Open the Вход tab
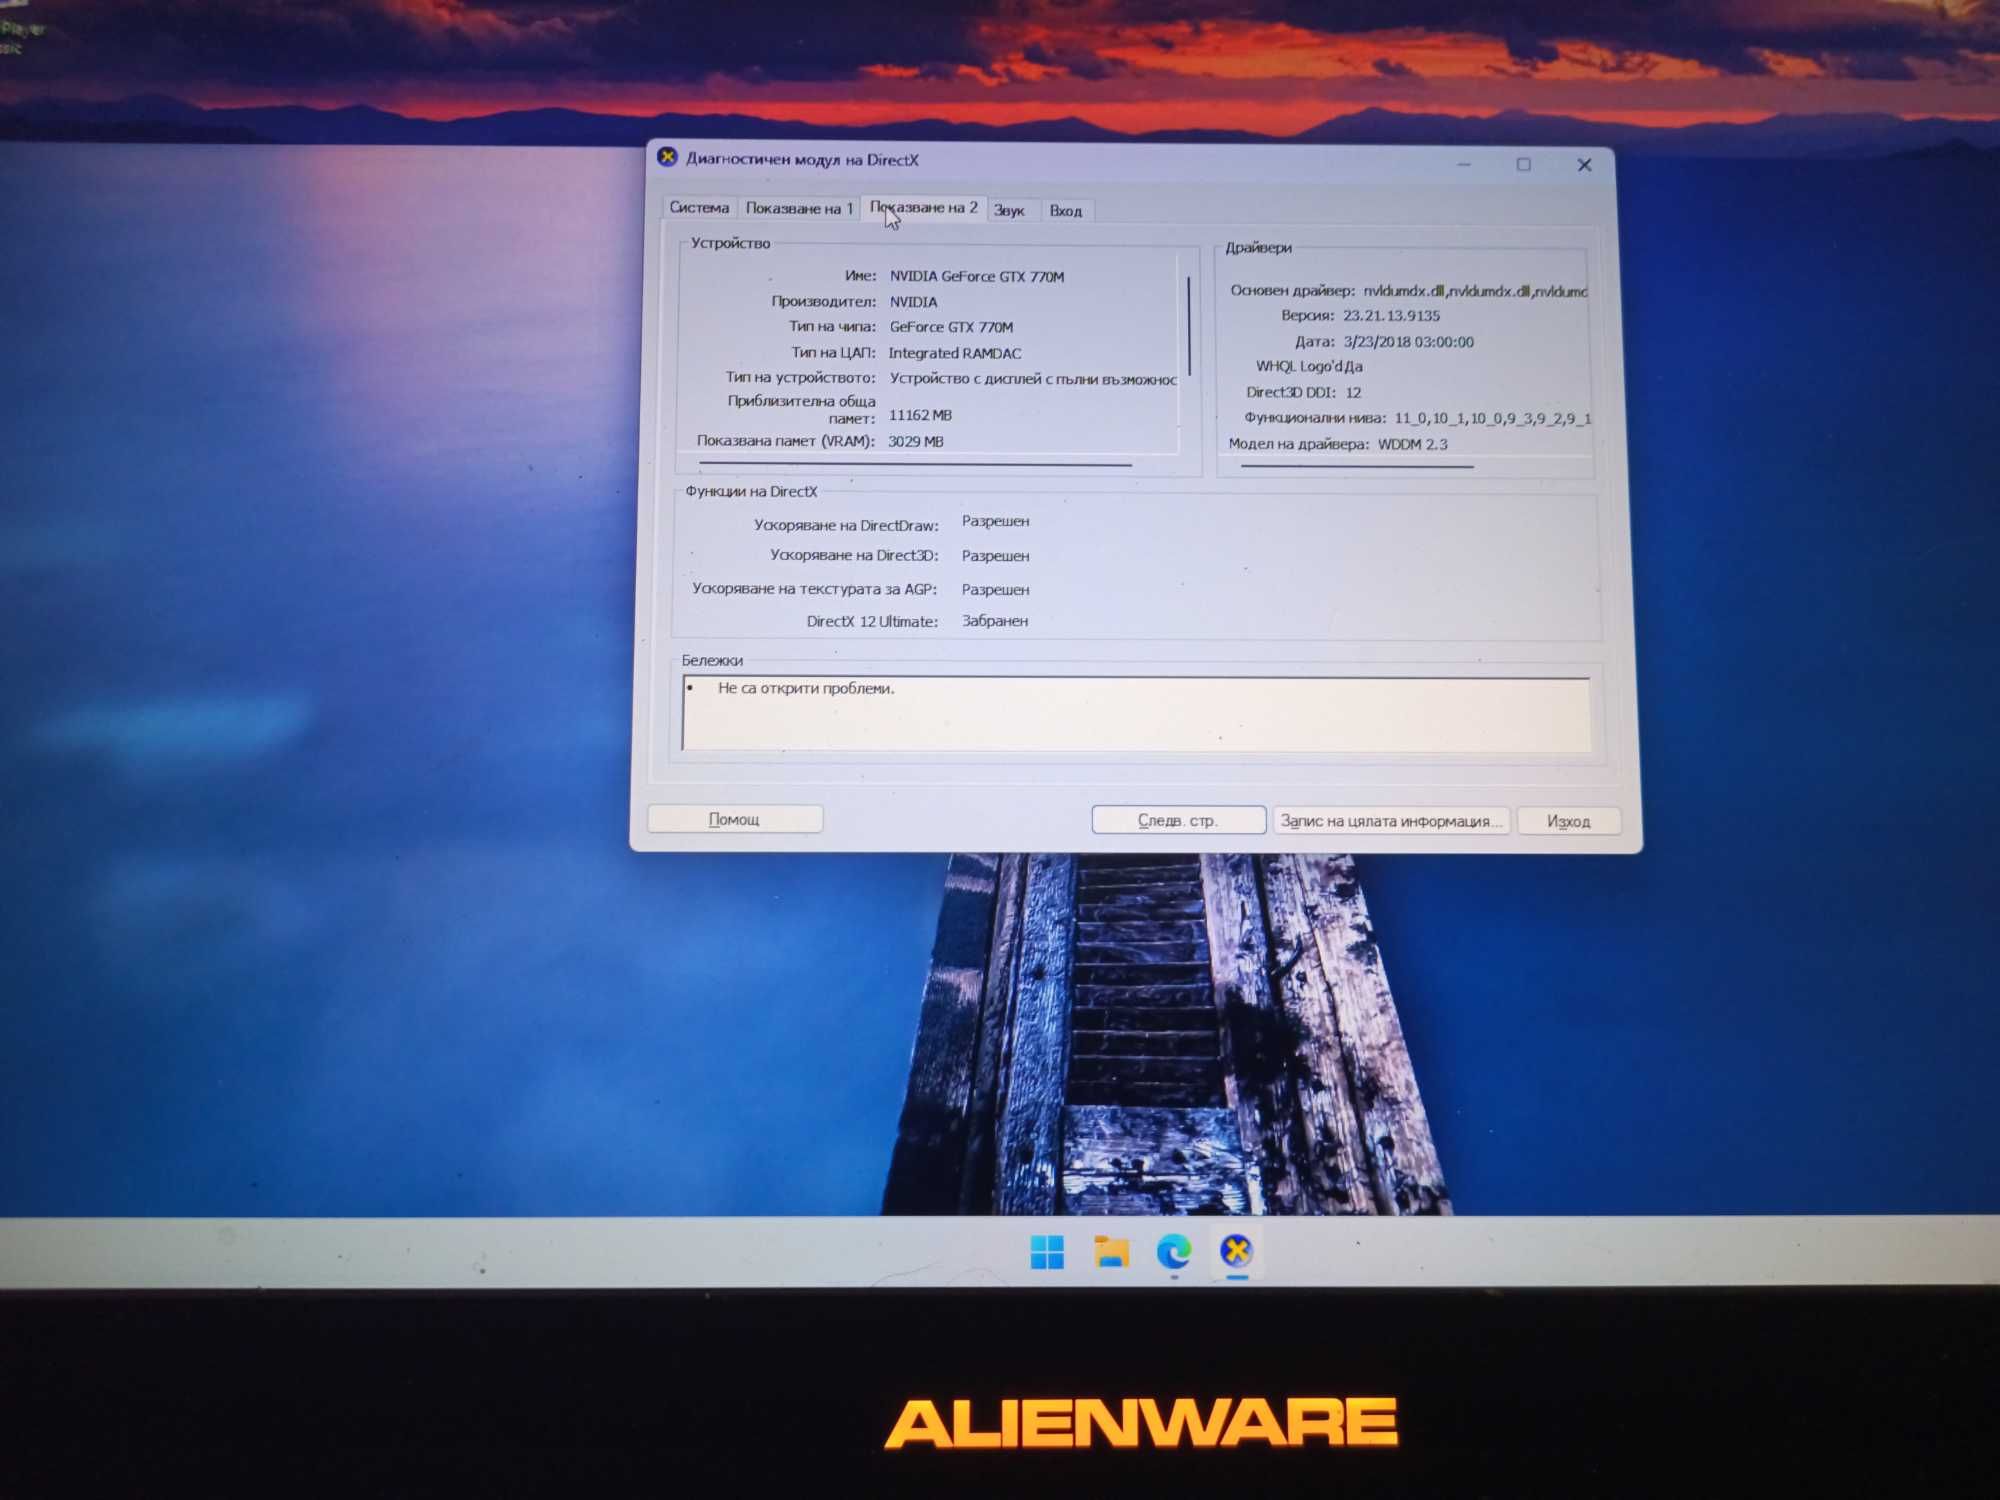This screenshot has width=2000, height=1500. (x=1066, y=211)
